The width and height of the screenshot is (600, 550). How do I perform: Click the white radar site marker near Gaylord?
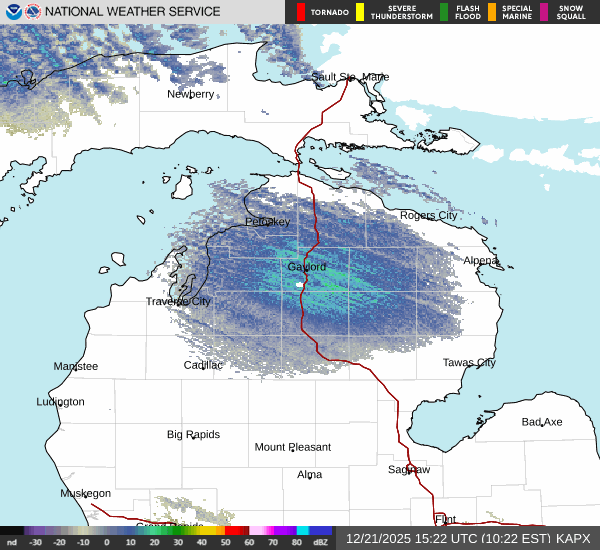pyautogui.click(x=300, y=285)
